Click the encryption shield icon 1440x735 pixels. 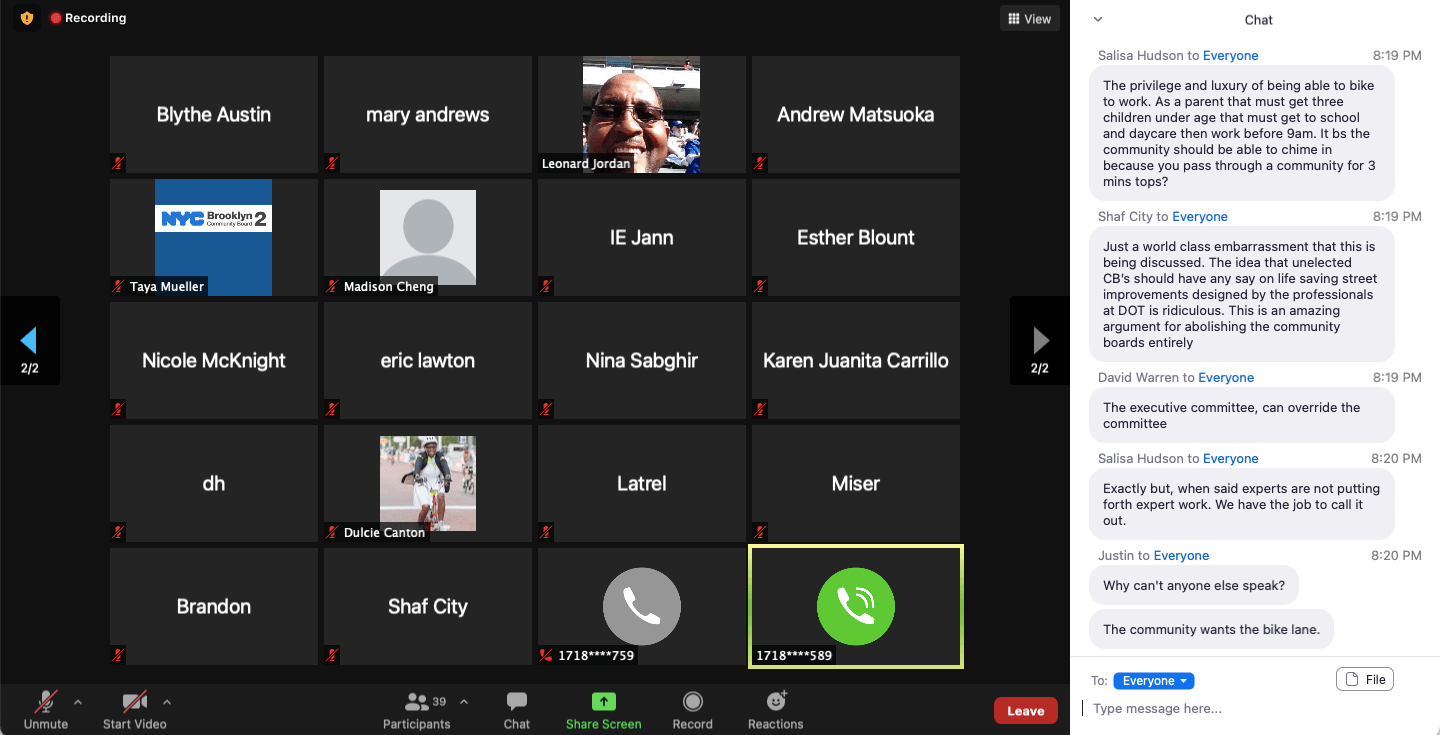click(x=27, y=18)
